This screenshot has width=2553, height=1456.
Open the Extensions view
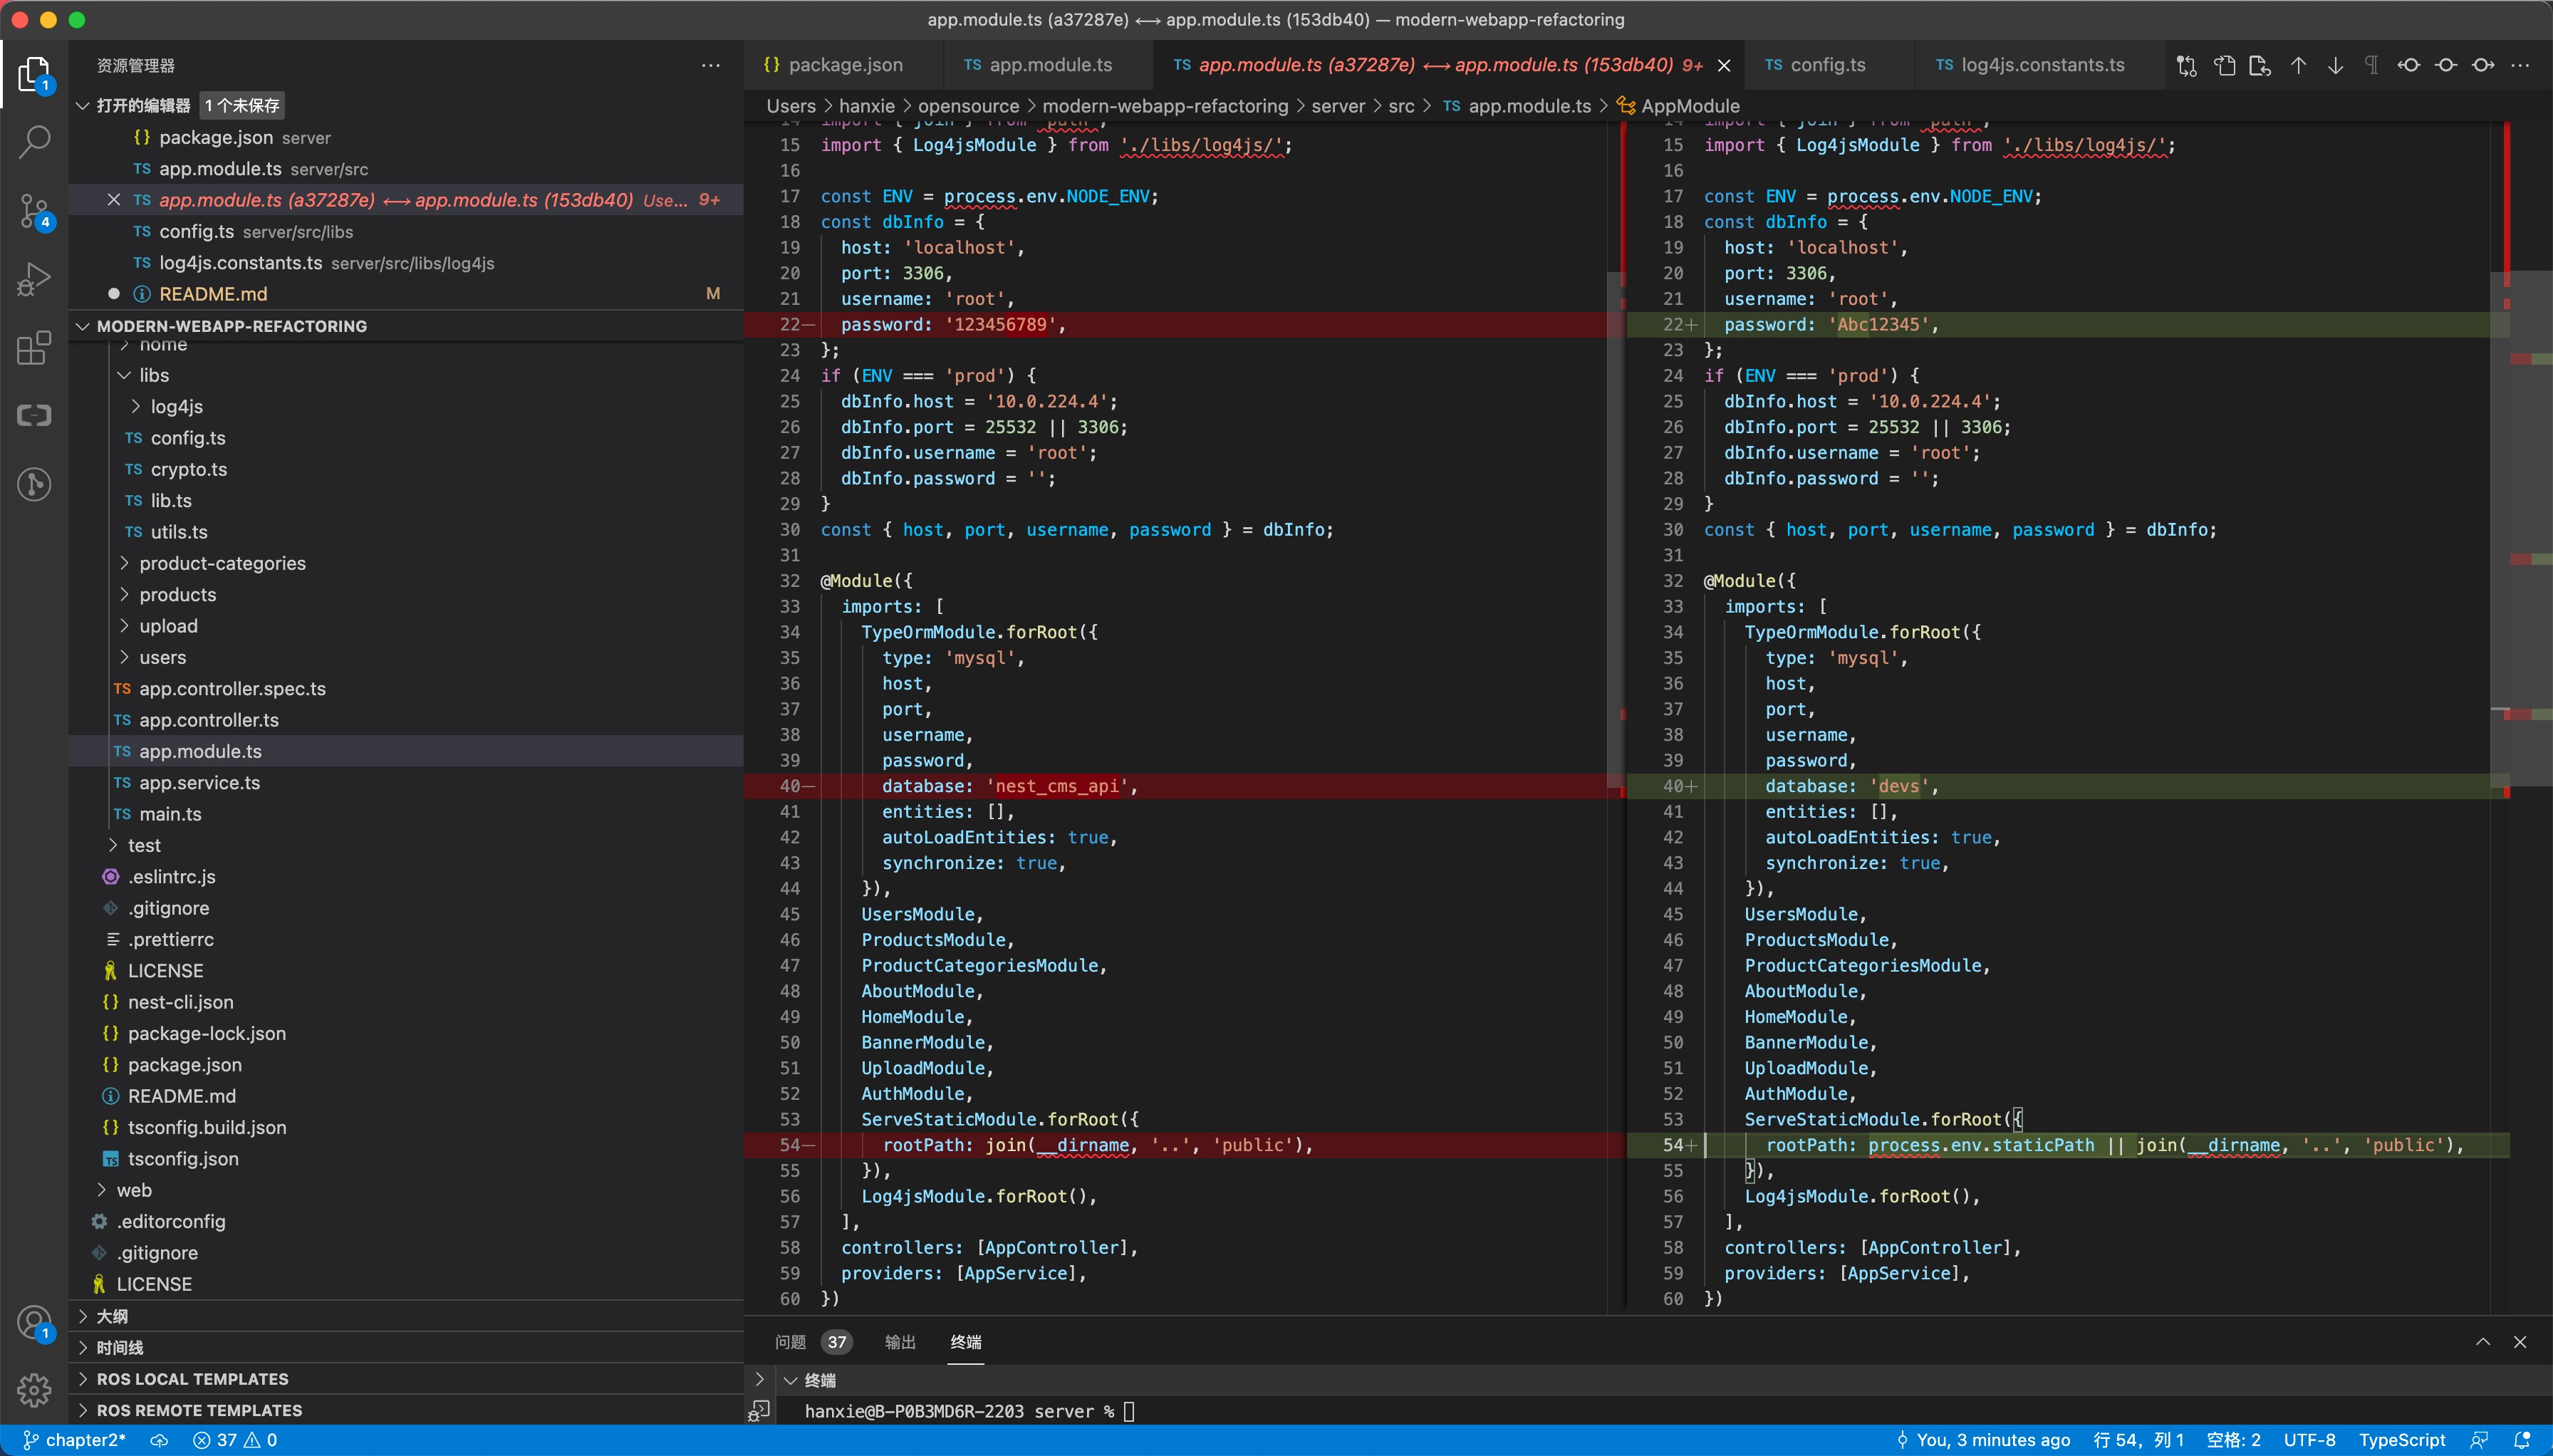[x=34, y=348]
